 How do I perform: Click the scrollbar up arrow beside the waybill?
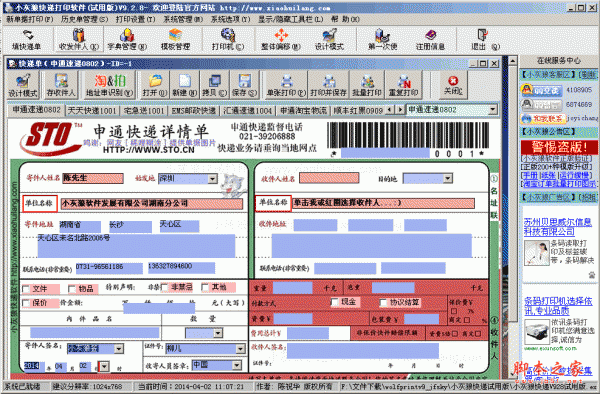point(513,61)
